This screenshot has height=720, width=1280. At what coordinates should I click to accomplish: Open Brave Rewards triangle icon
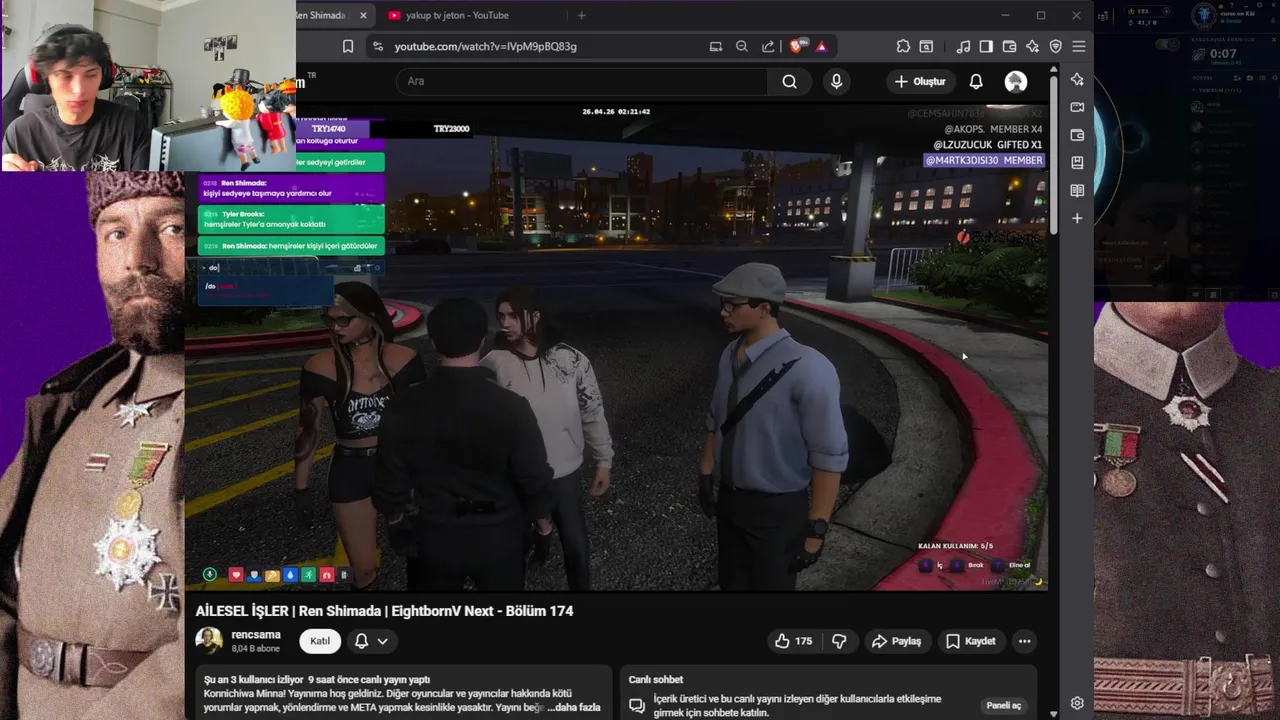tap(821, 46)
